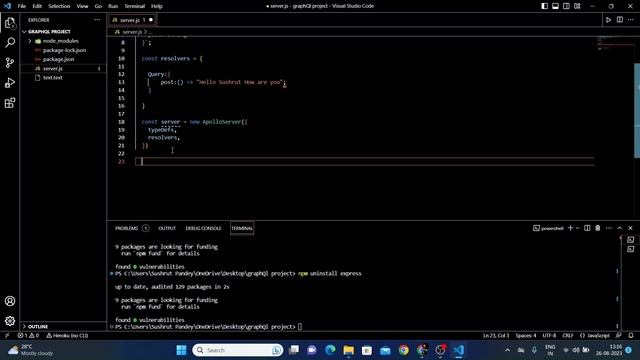This screenshot has height=360, width=640.
Task: Open Google Chrome from taskbar
Action: click(x=404, y=350)
